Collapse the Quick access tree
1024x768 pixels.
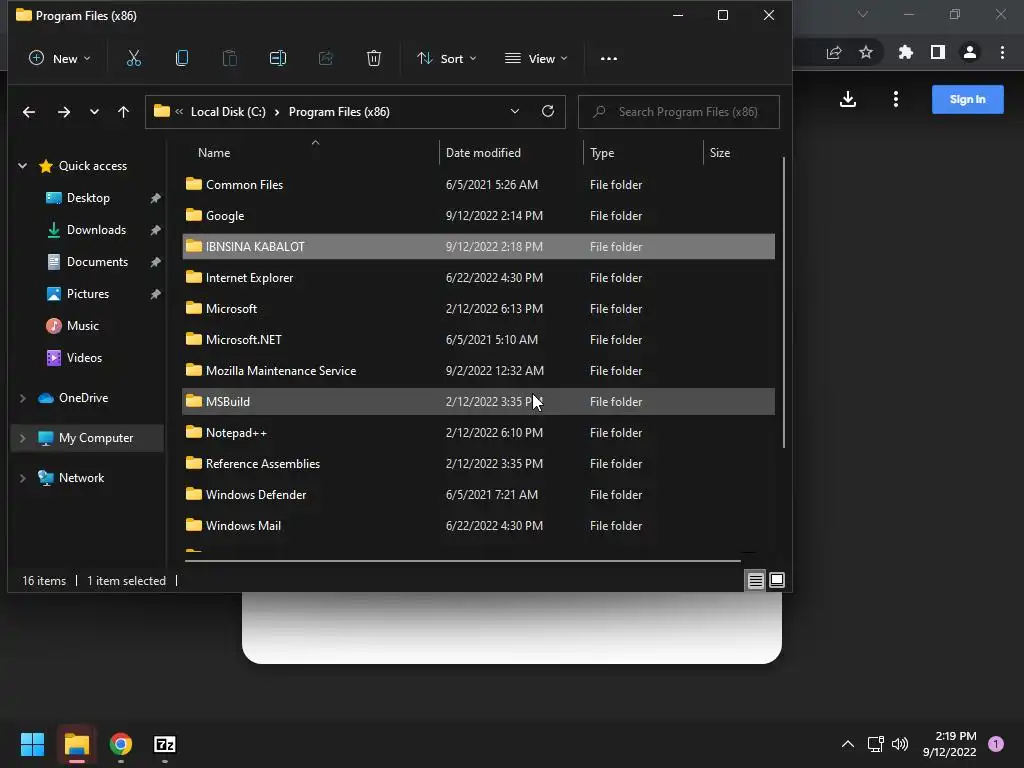pos(22,166)
